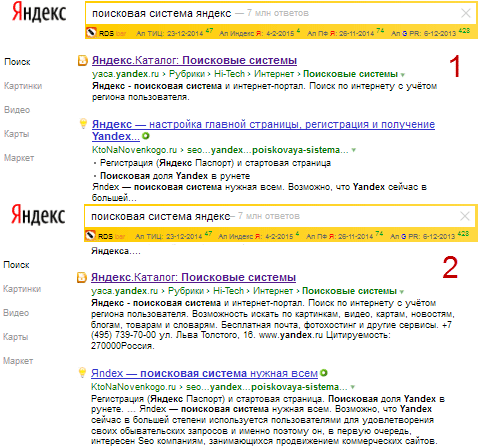Clear the search query in lower search box
This screenshot has width=478, height=447.
(465, 216)
